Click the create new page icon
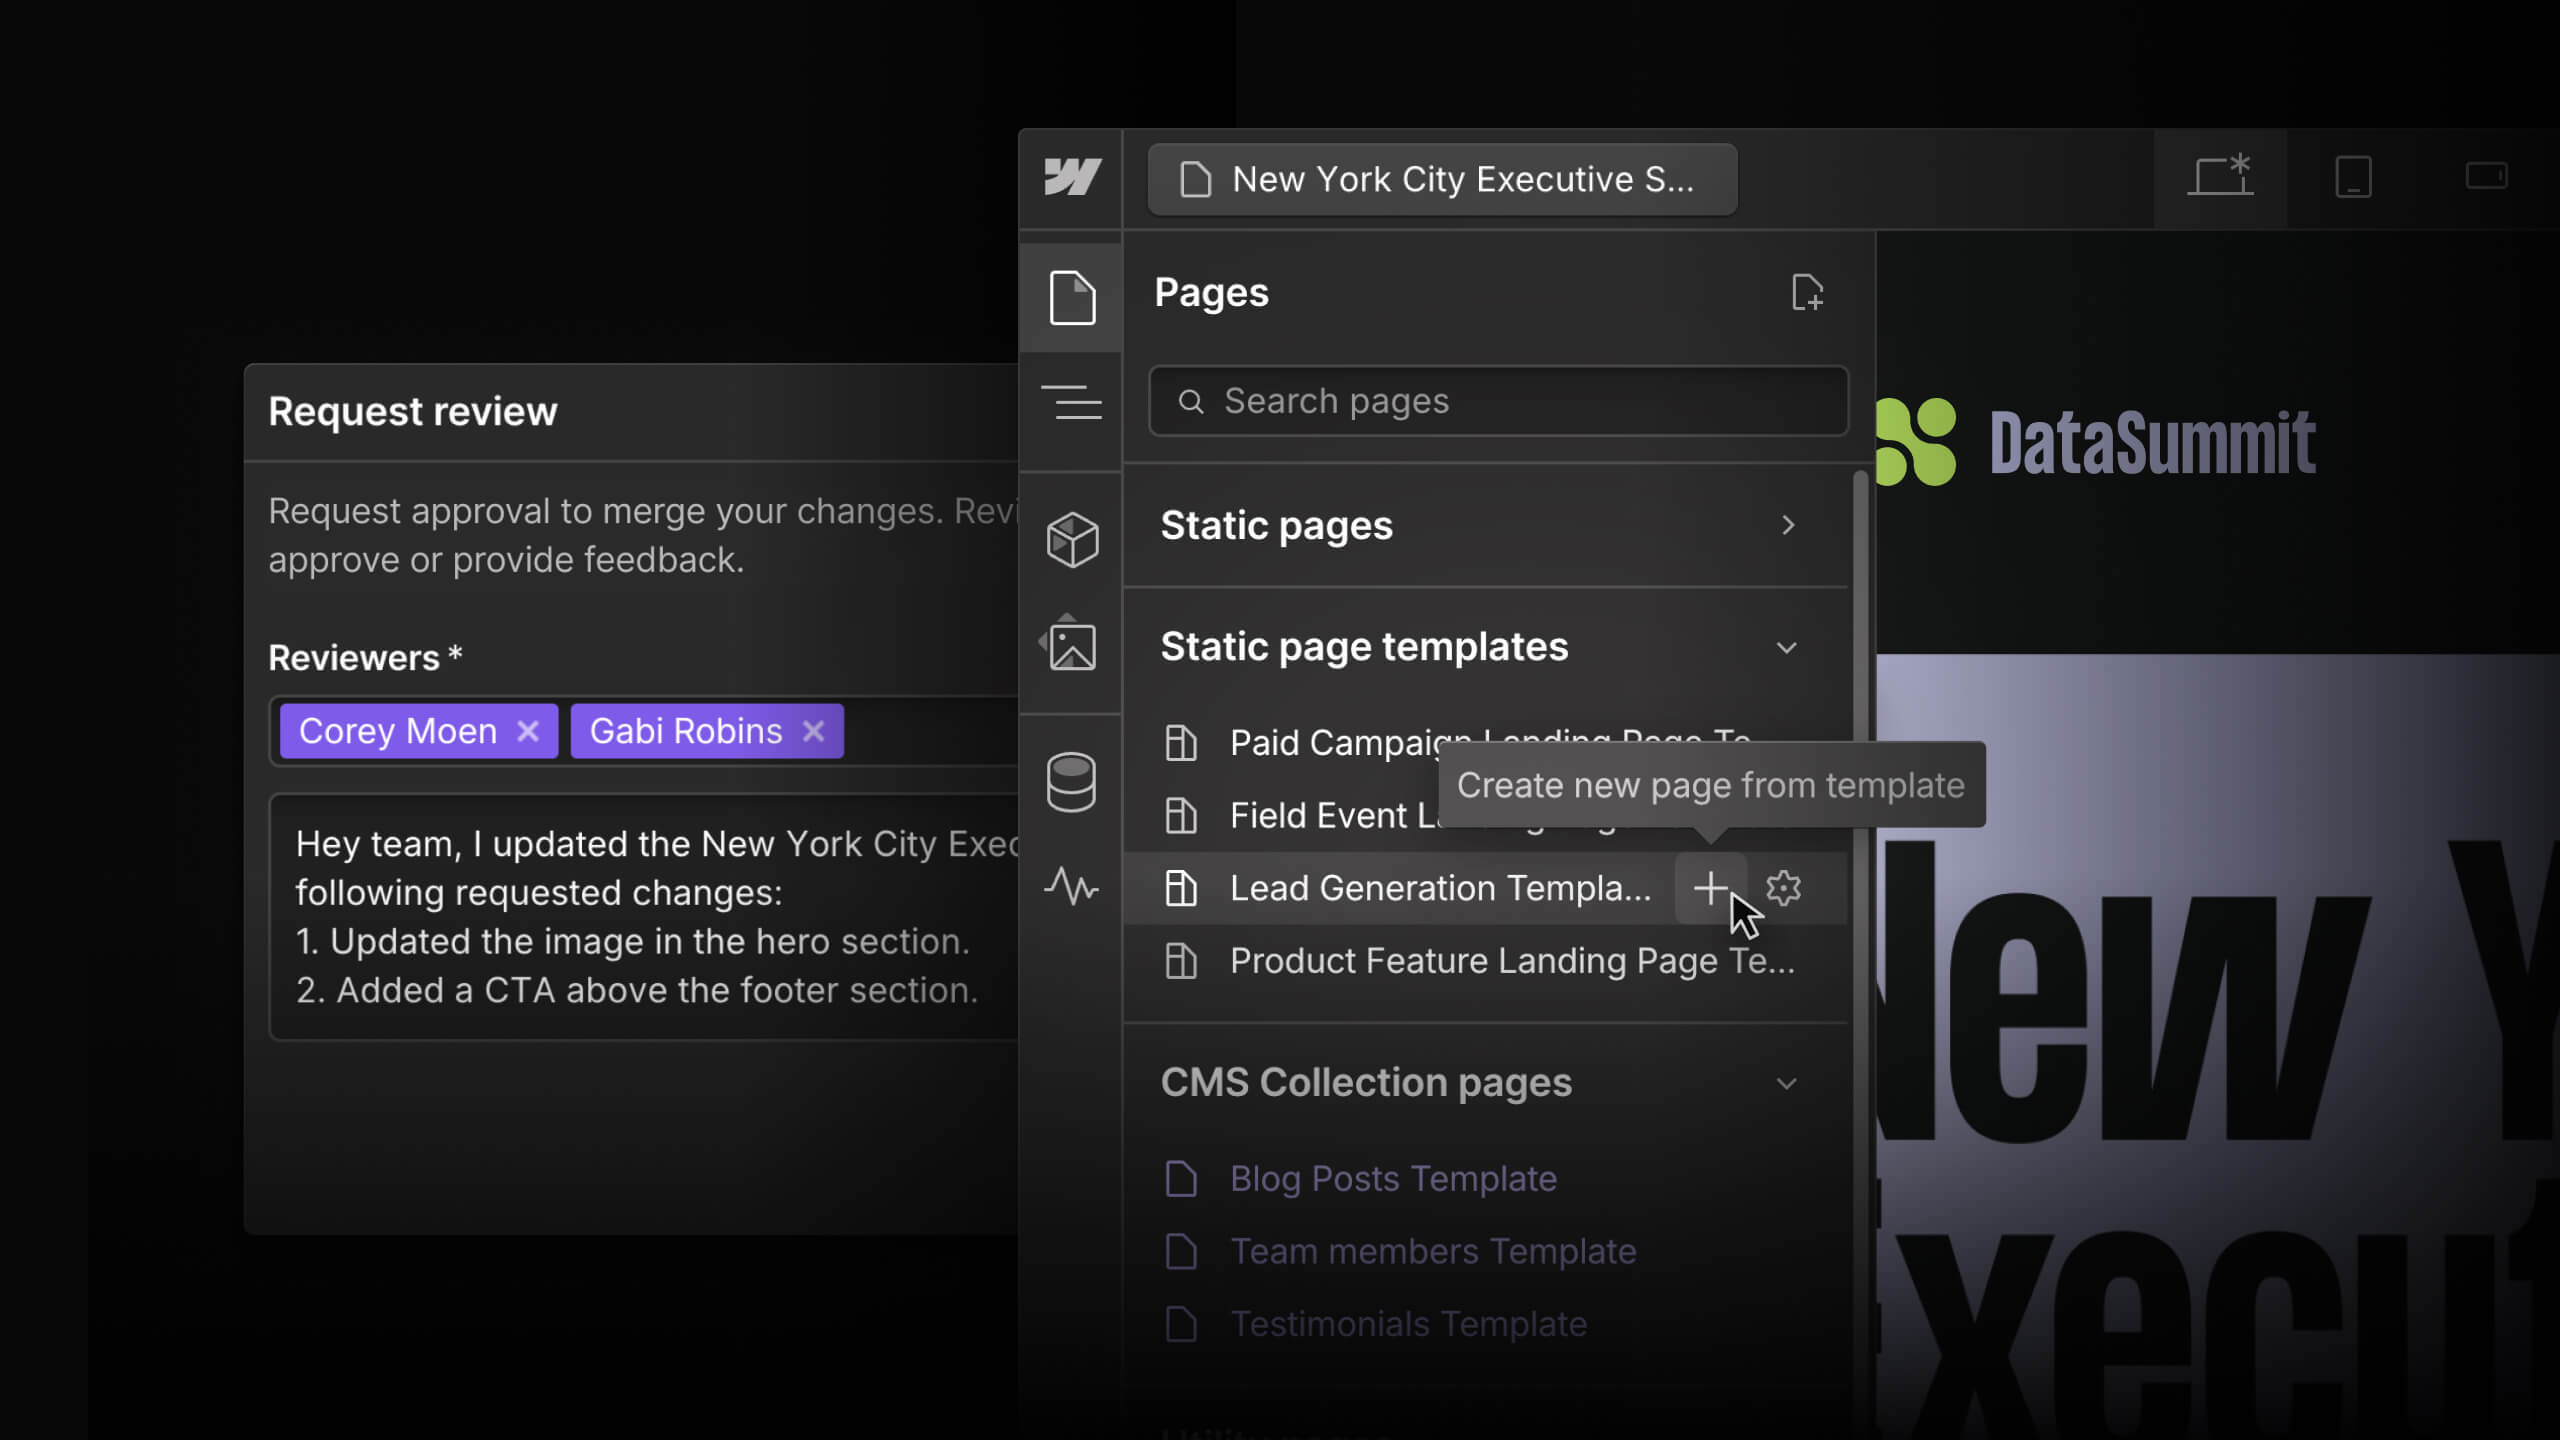This screenshot has height=1440, width=2560. [x=1806, y=293]
